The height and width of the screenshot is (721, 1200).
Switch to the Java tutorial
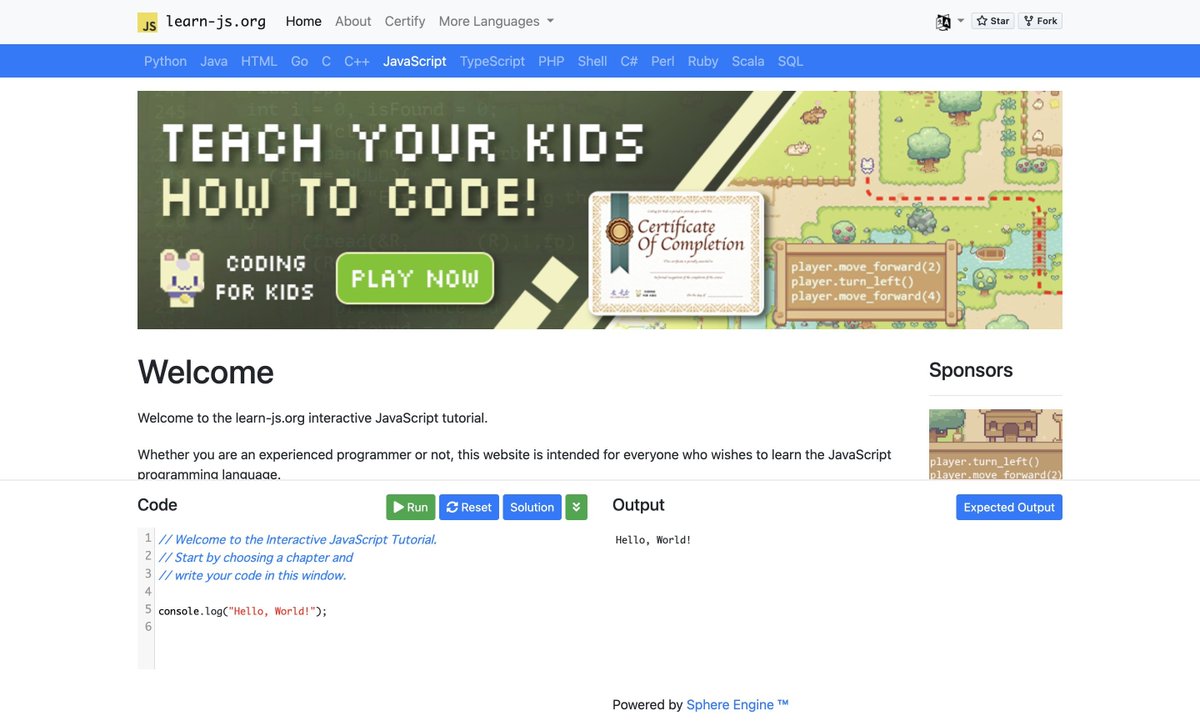point(214,61)
